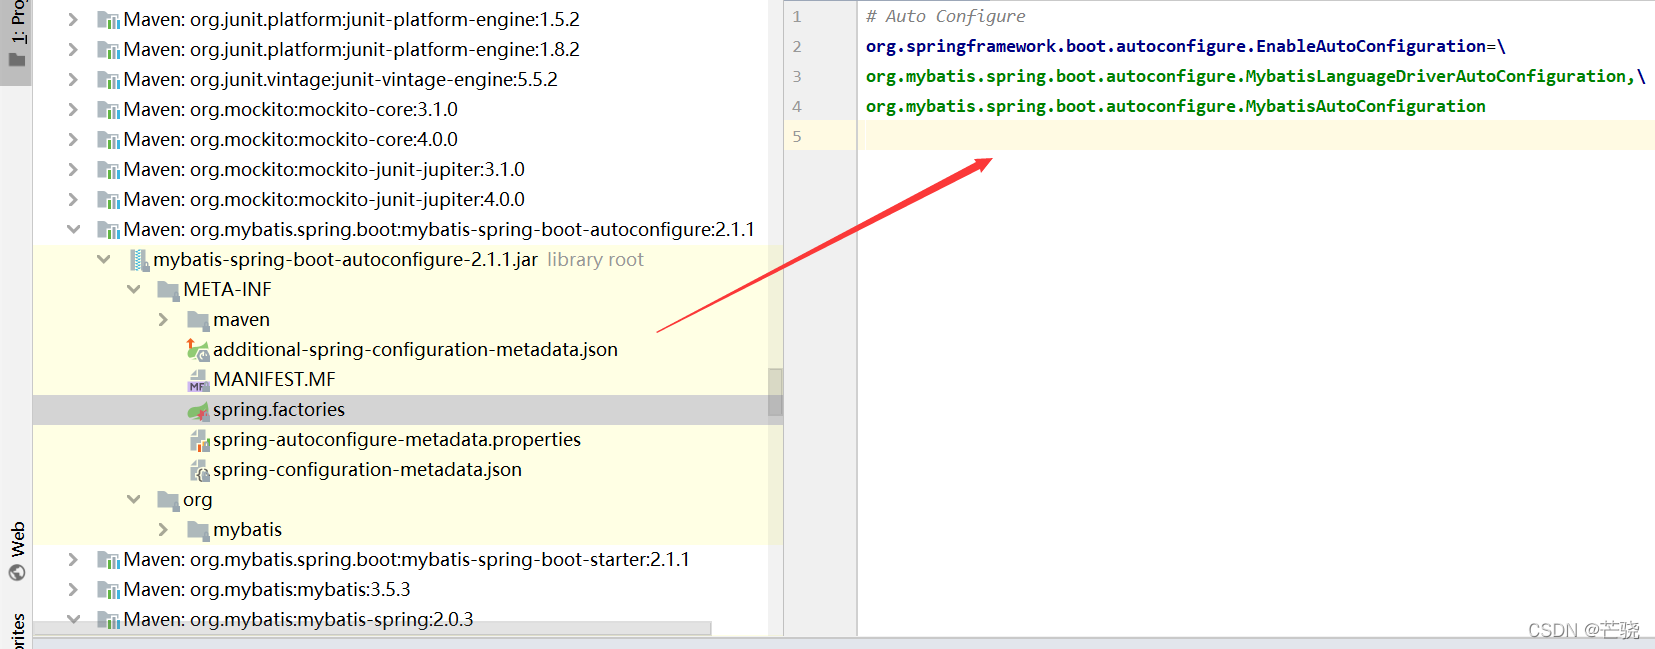Collapse the META-INF folder

click(133, 289)
